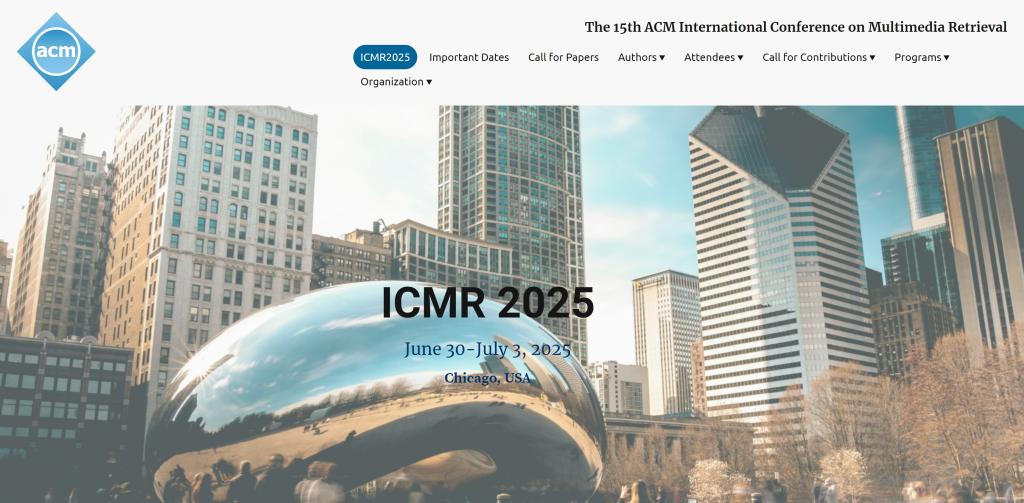Expand the Authors dropdown menu
1024x503 pixels.
[641, 57]
